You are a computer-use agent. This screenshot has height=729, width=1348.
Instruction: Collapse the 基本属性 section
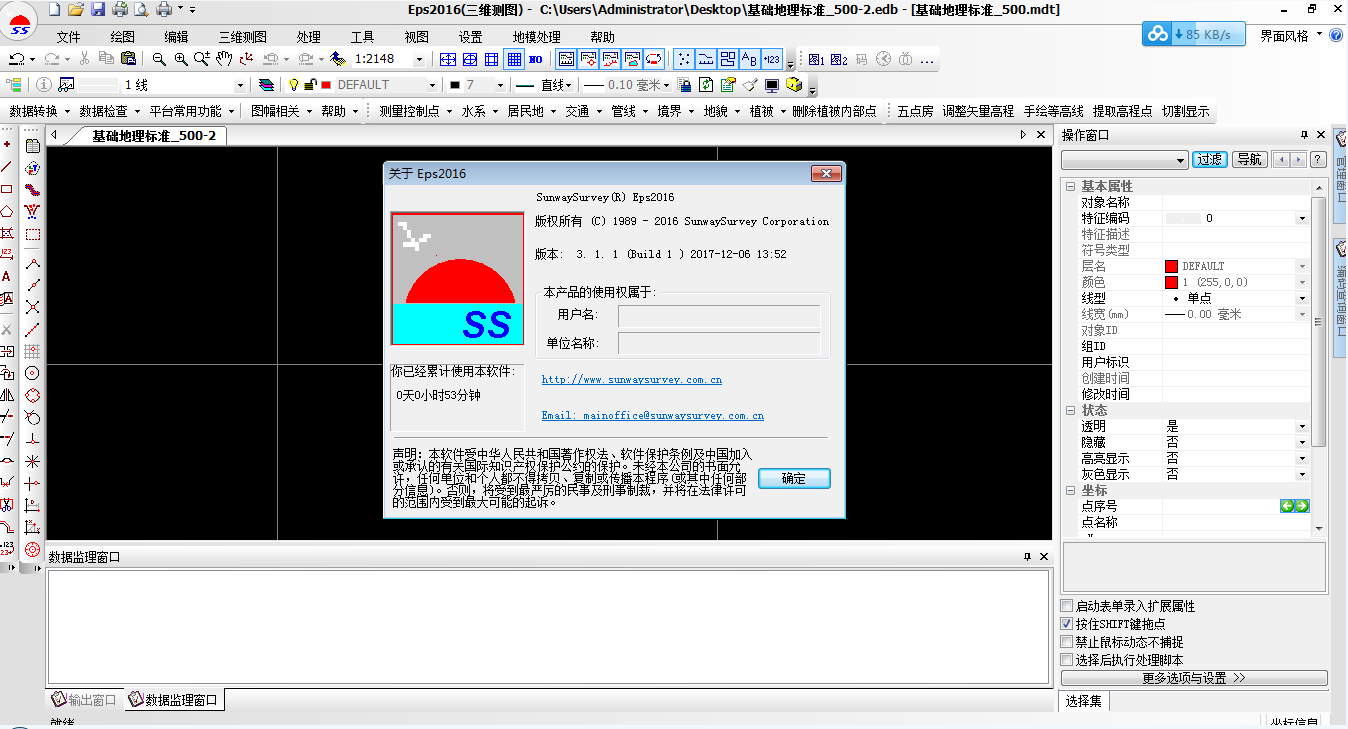1070,186
